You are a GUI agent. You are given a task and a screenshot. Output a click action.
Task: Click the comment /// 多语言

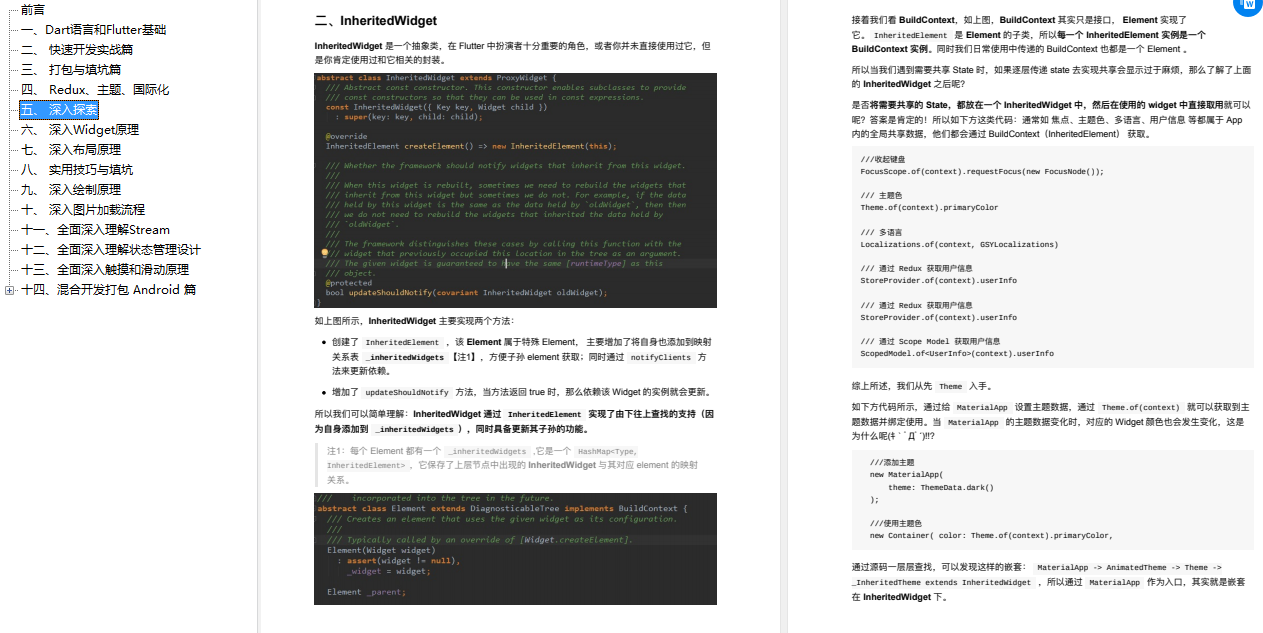pyautogui.click(x=881, y=232)
